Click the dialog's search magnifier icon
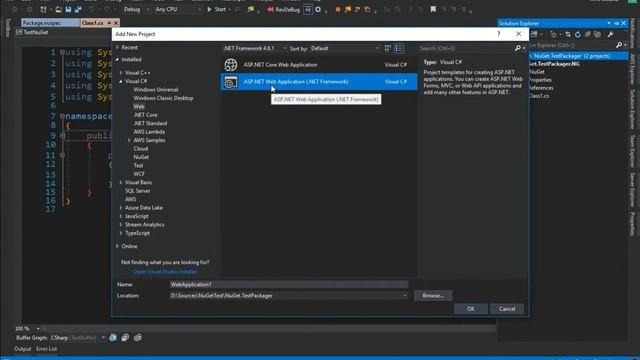This screenshot has height=360, width=640. point(518,48)
